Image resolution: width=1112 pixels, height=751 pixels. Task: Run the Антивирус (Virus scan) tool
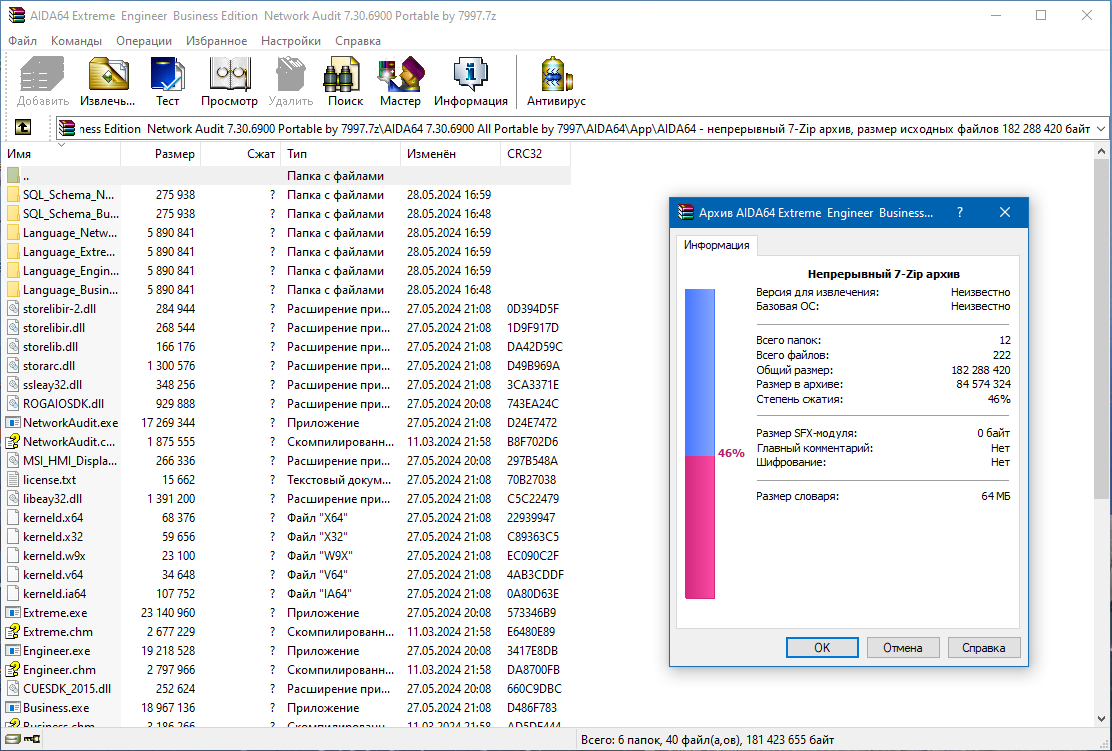click(556, 81)
